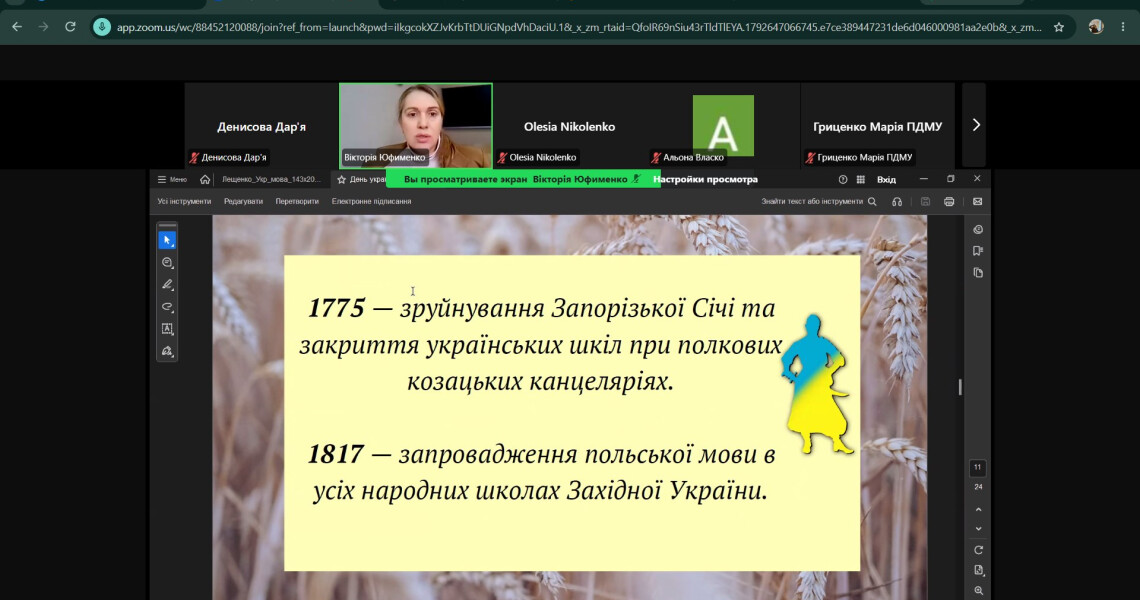
Task: Open the Chrome three-dot menu
Action: [1123, 27]
